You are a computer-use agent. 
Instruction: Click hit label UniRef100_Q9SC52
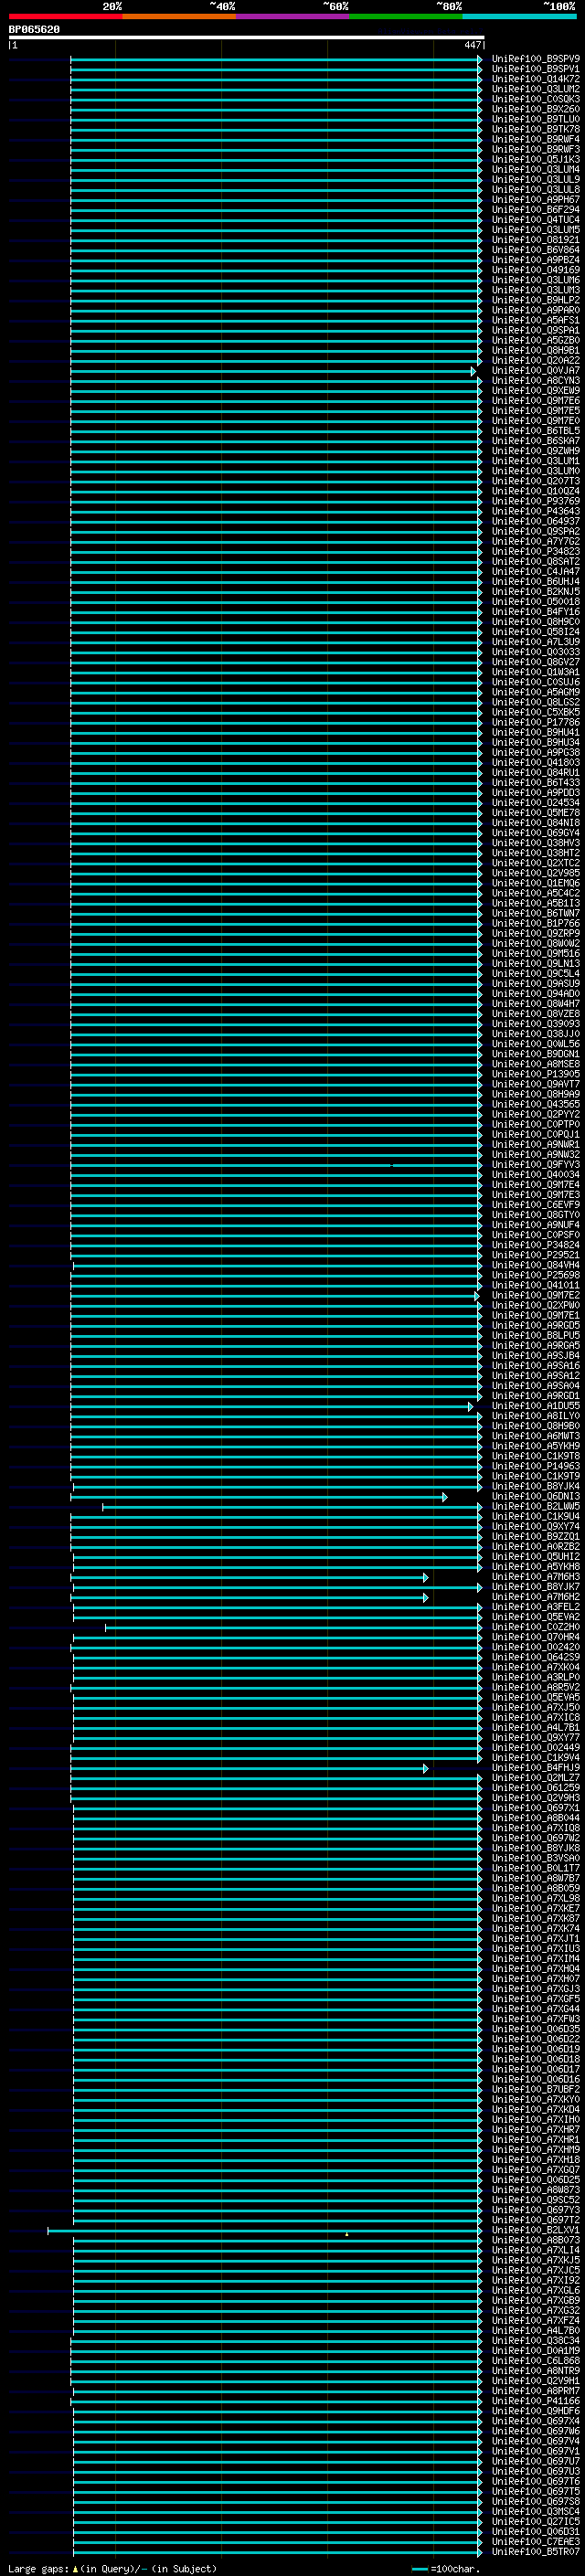[x=536, y=2200]
